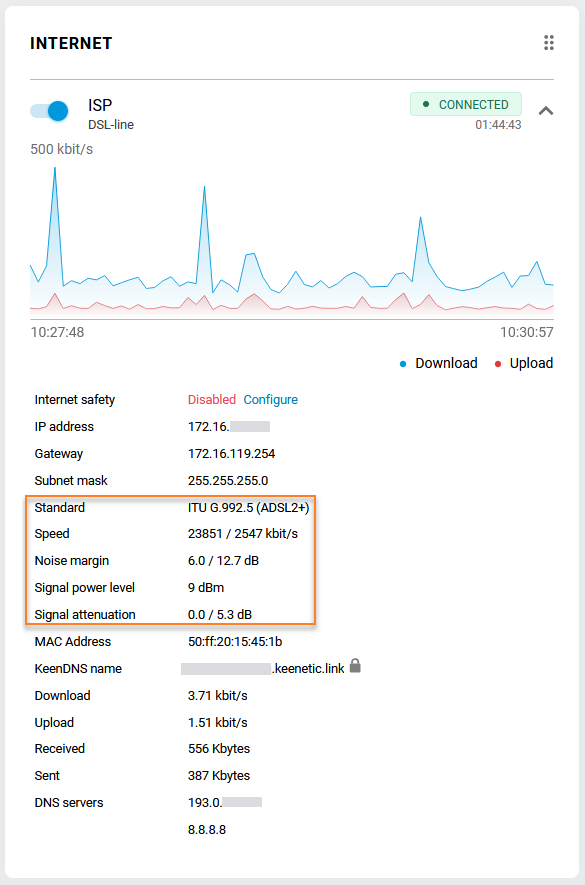Viewport: 585px width, 885px height.
Task: Select the download rate 3.71 kbit/s
Action: [217, 696]
